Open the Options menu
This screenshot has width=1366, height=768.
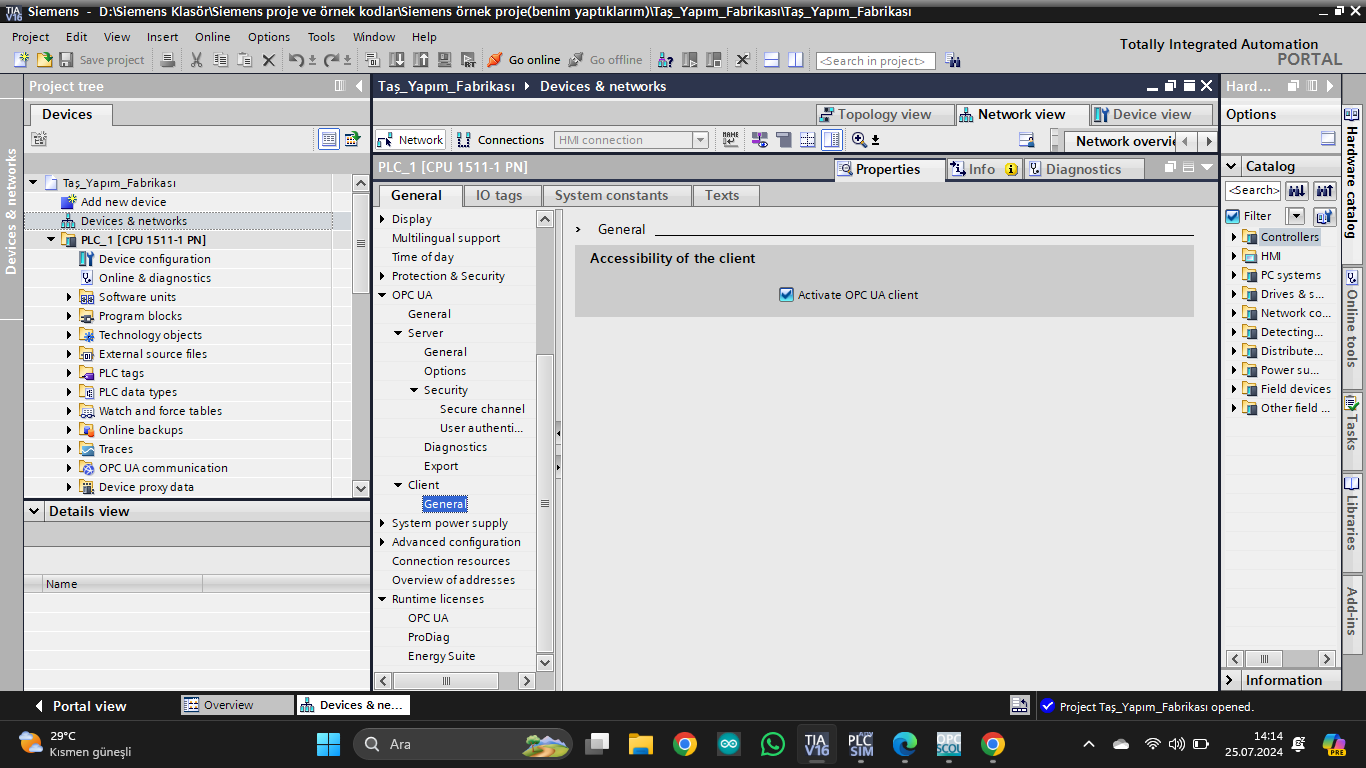tap(269, 37)
